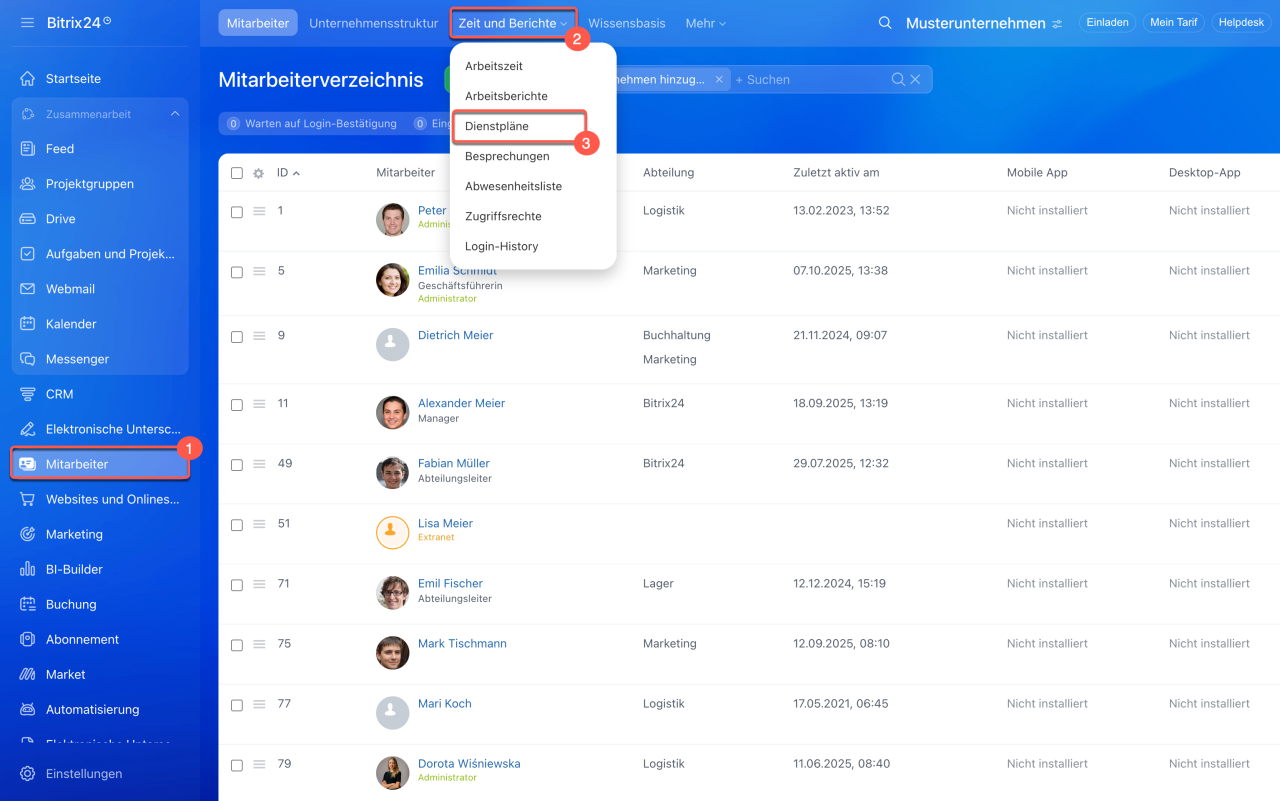
Task: Choose Besprechungen from the dropdown
Action: pos(507,156)
